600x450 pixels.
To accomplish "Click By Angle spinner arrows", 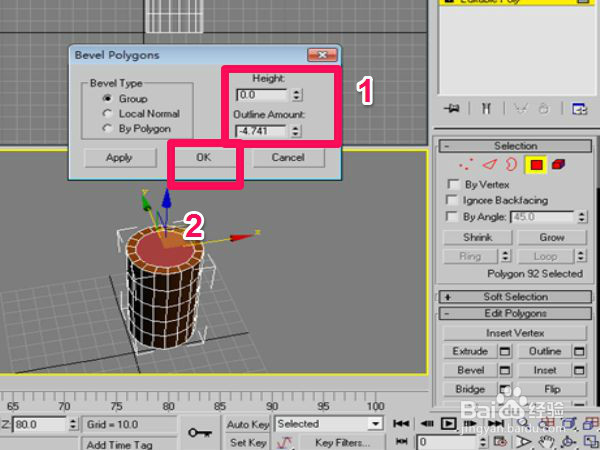I will [581, 217].
